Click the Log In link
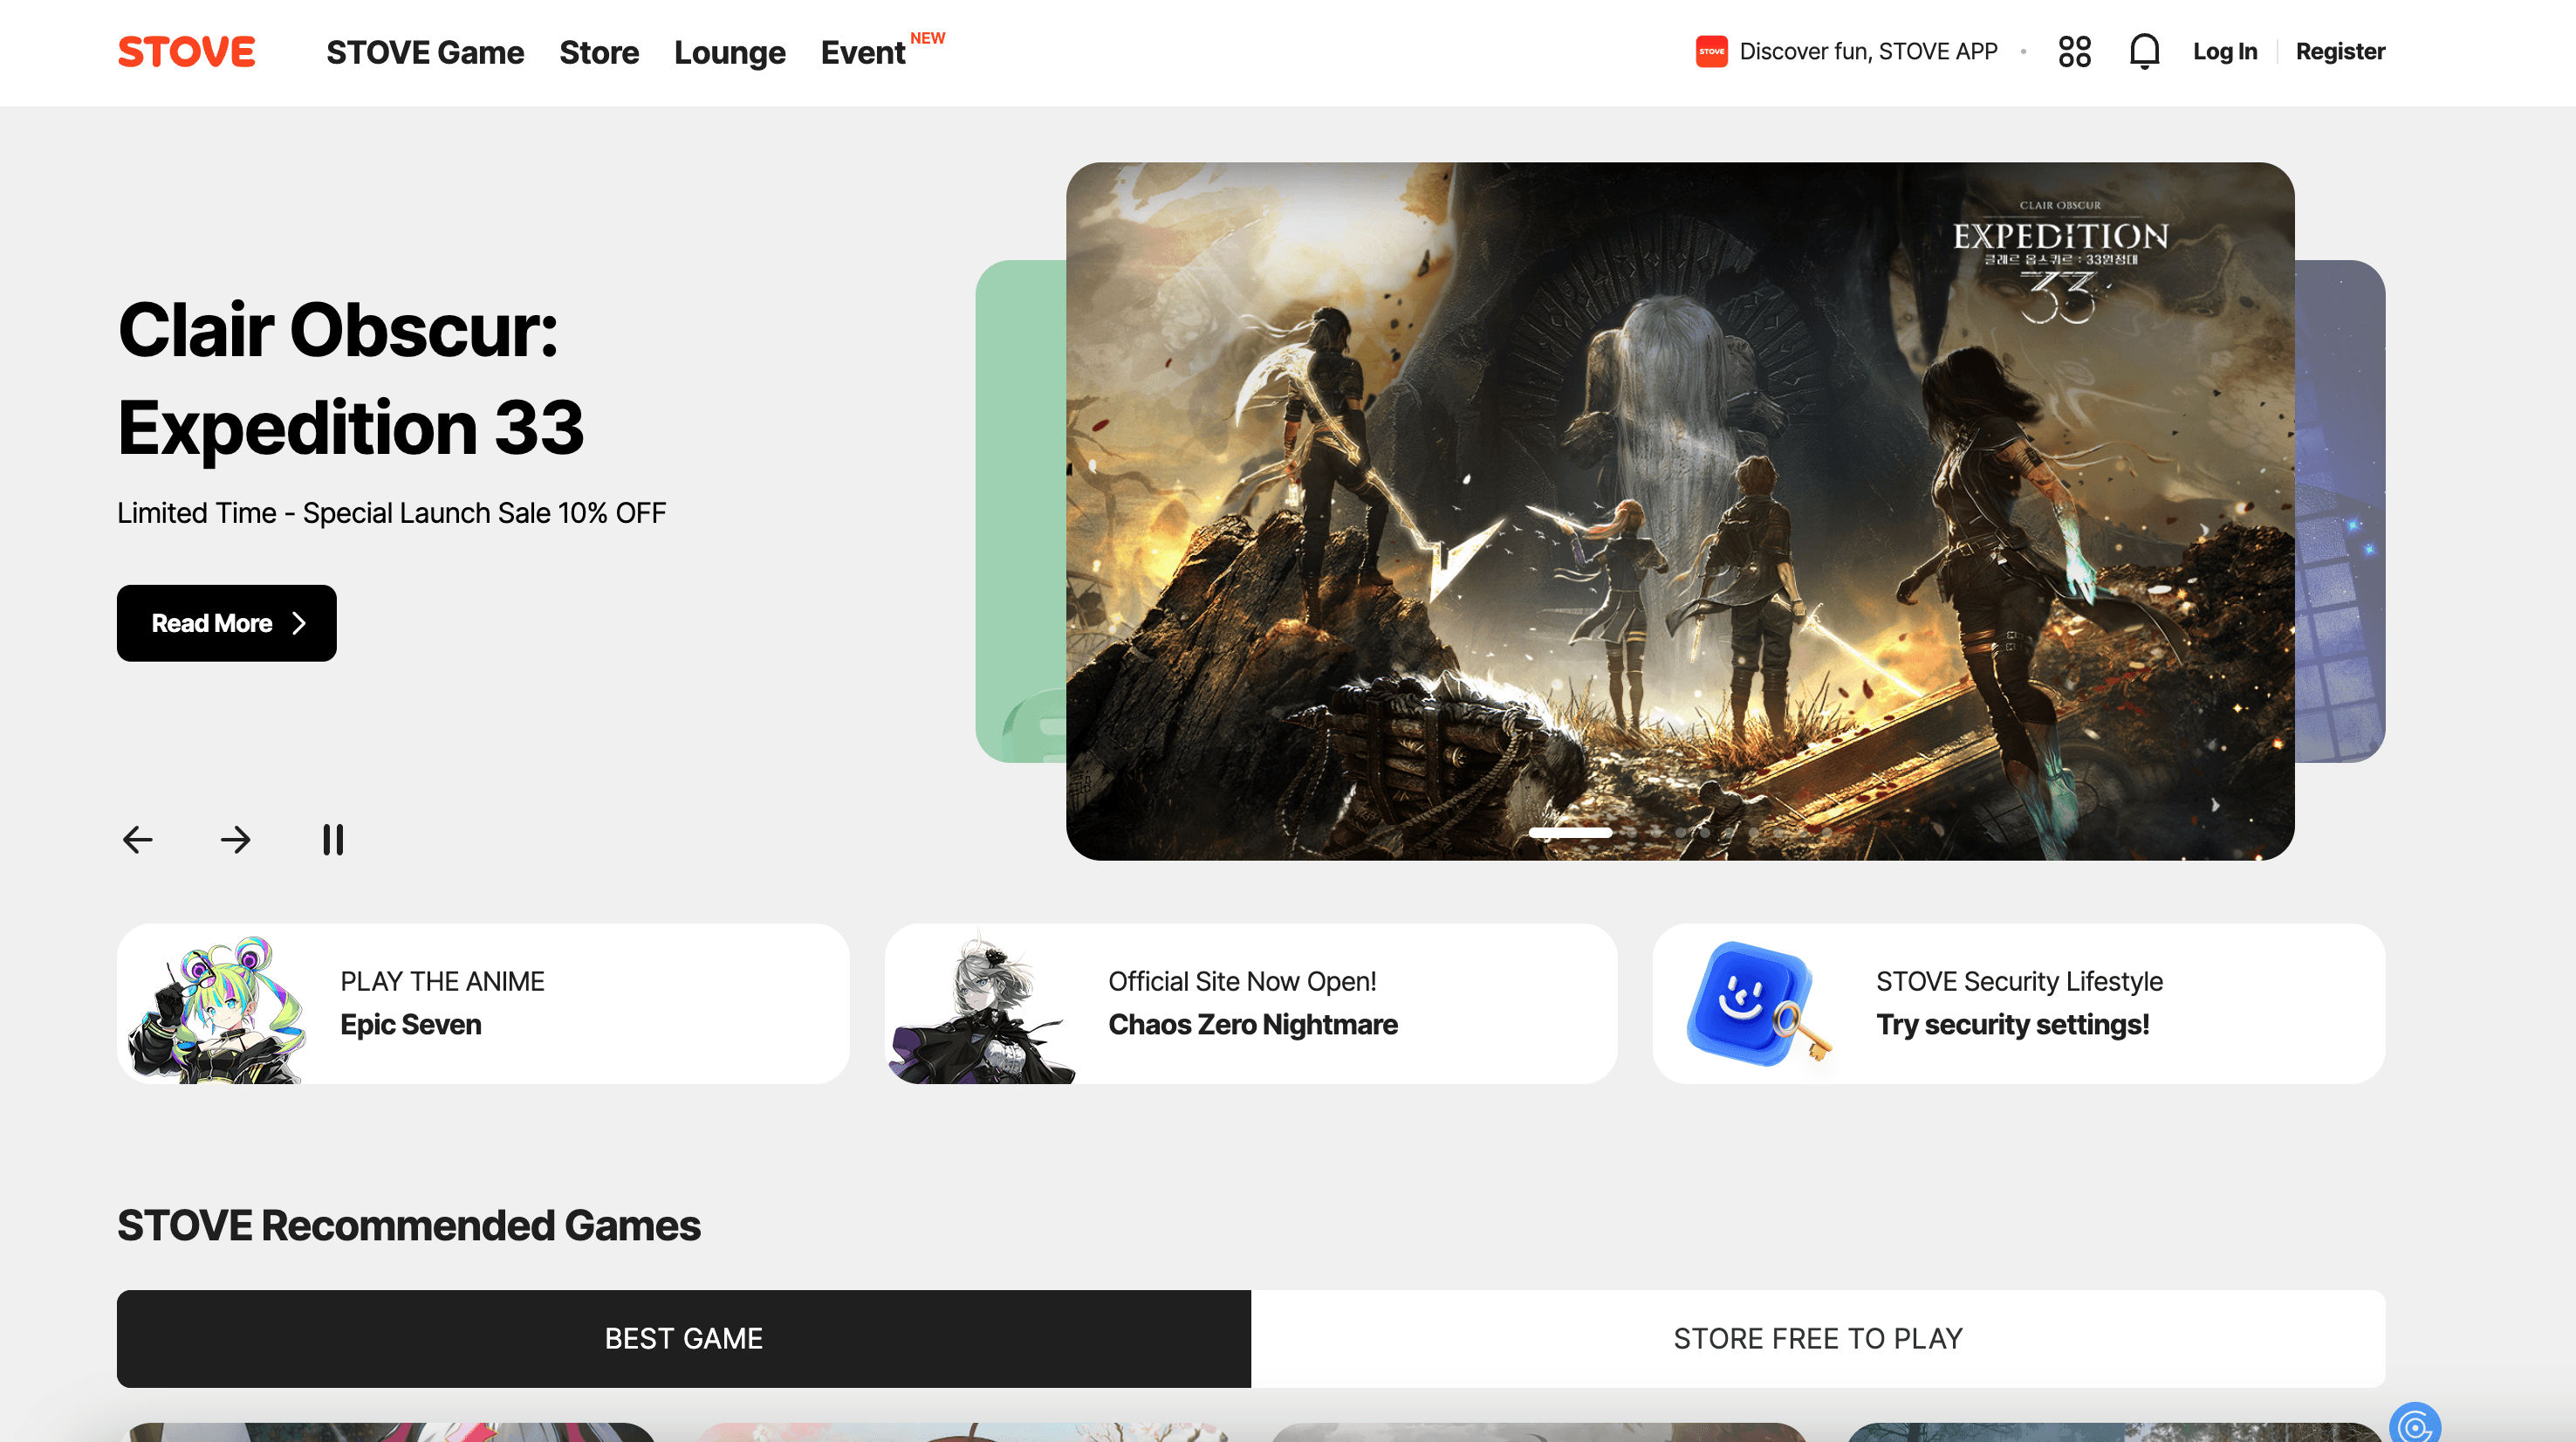The image size is (2576, 1442). (2224, 52)
